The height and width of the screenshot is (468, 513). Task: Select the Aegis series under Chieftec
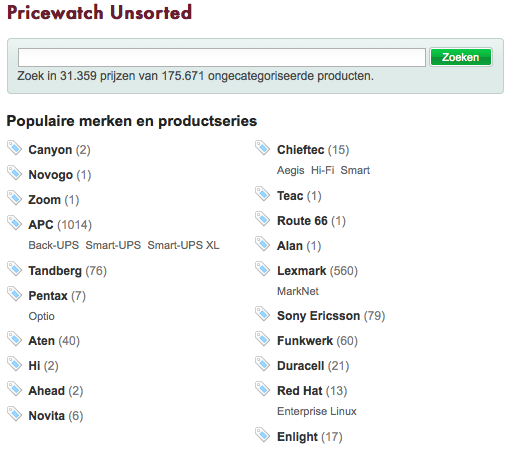pos(291,170)
